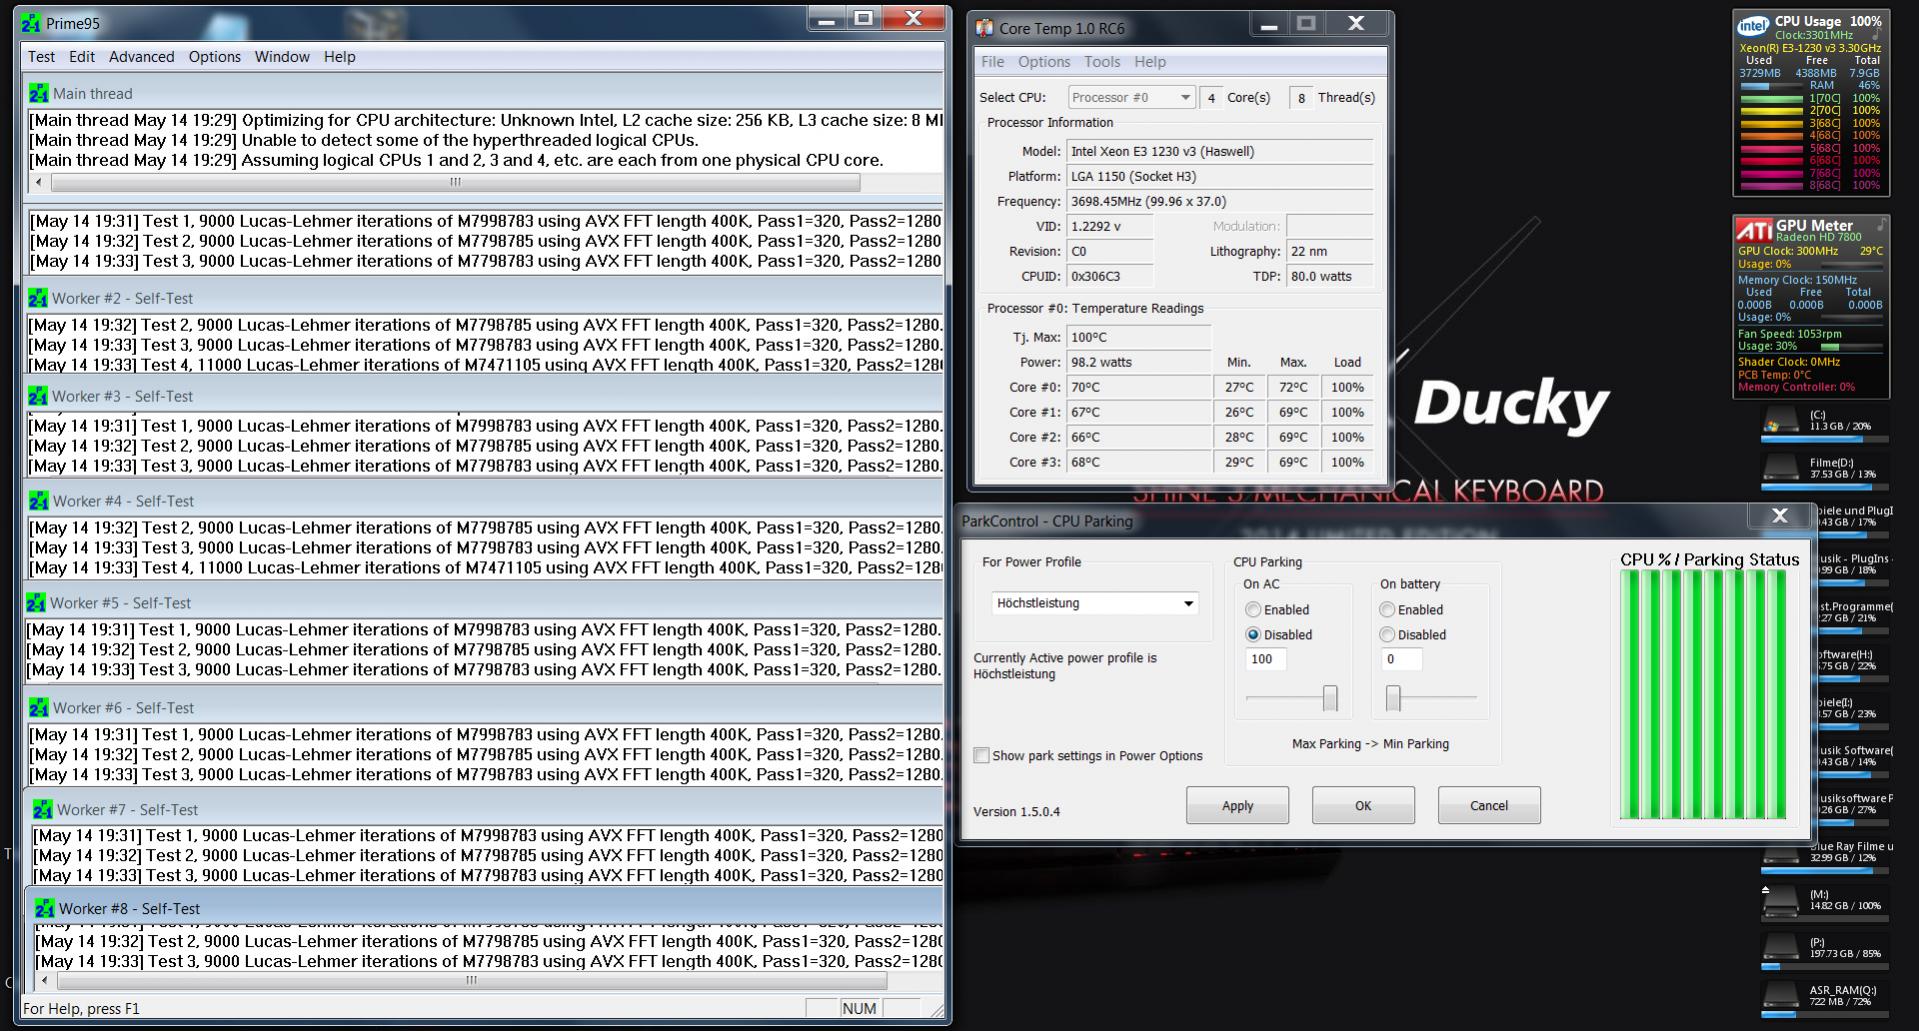Tick Show park settings in Power Options

pos(982,756)
